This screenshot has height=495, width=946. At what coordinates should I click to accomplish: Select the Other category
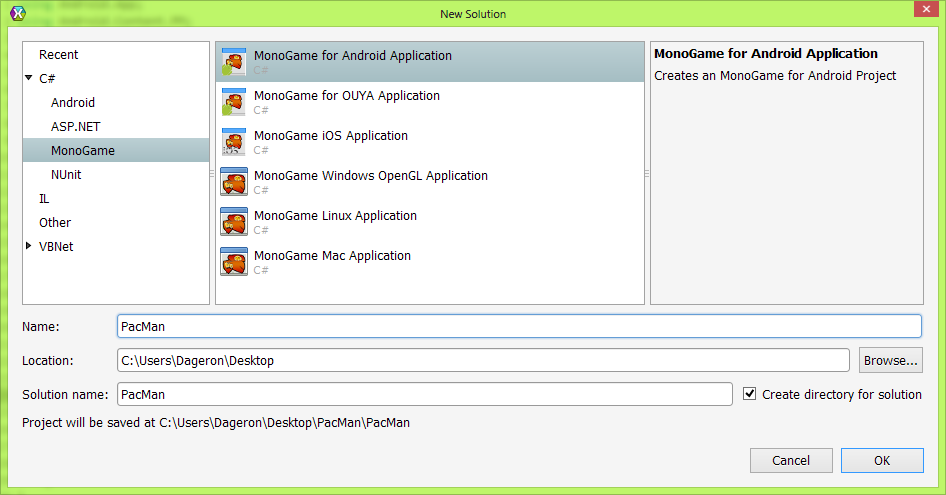55,223
